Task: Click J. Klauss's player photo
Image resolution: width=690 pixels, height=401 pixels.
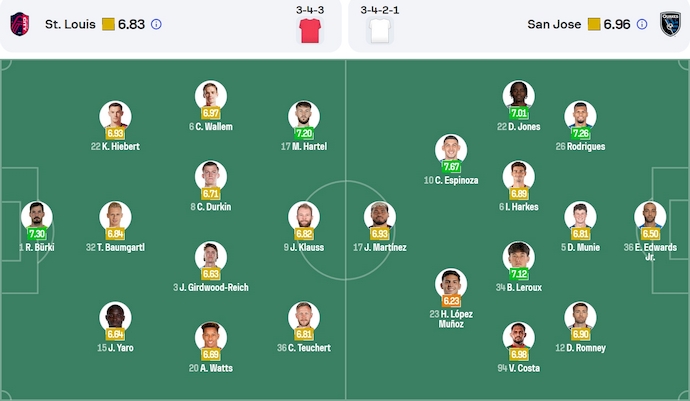Action: click(303, 215)
